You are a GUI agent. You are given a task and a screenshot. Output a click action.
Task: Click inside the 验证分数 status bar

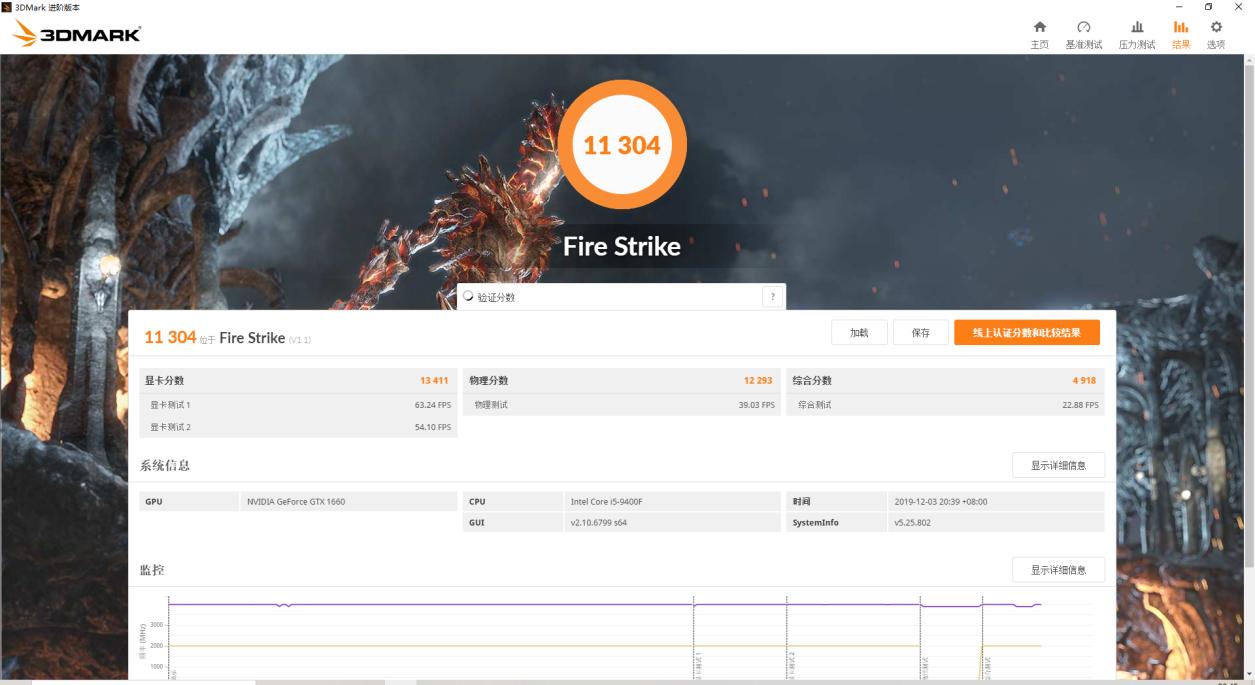(x=600, y=297)
